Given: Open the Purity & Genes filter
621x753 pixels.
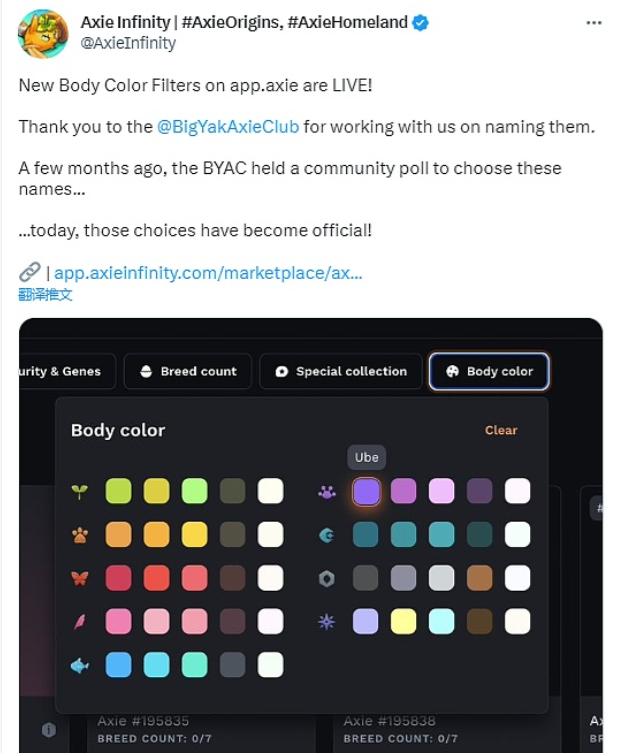Looking at the screenshot, I should point(66,371).
